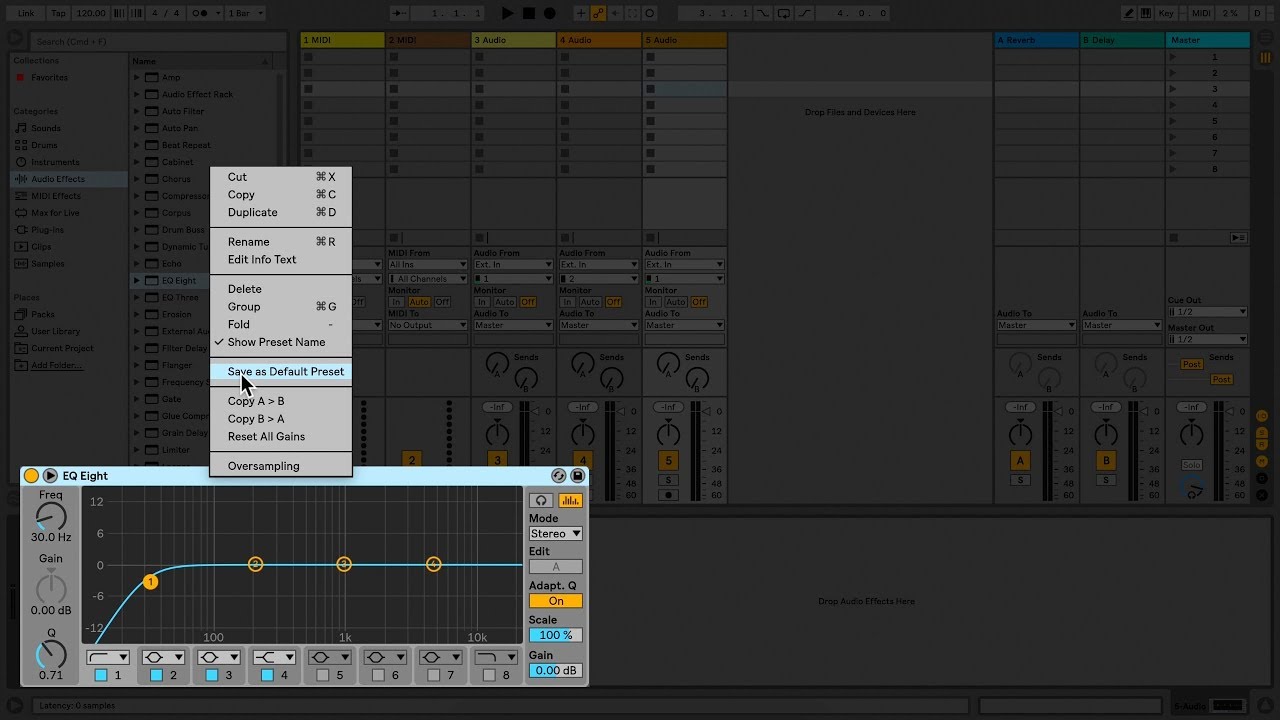The height and width of the screenshot is (720, 1280).
Task: Enable EQ Eight headphone audition mode
Action: click(541, 500)
